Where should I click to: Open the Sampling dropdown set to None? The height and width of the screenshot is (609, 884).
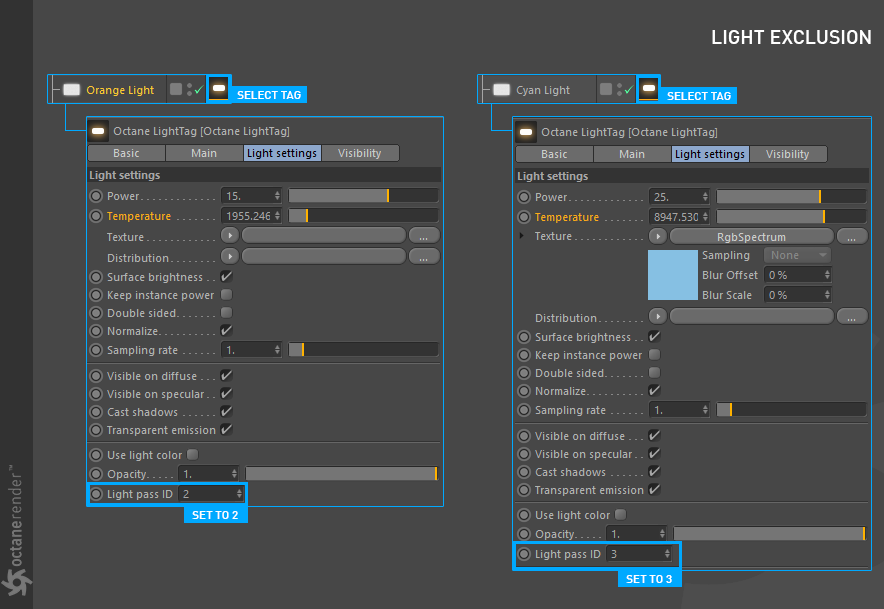coord(797,255)
